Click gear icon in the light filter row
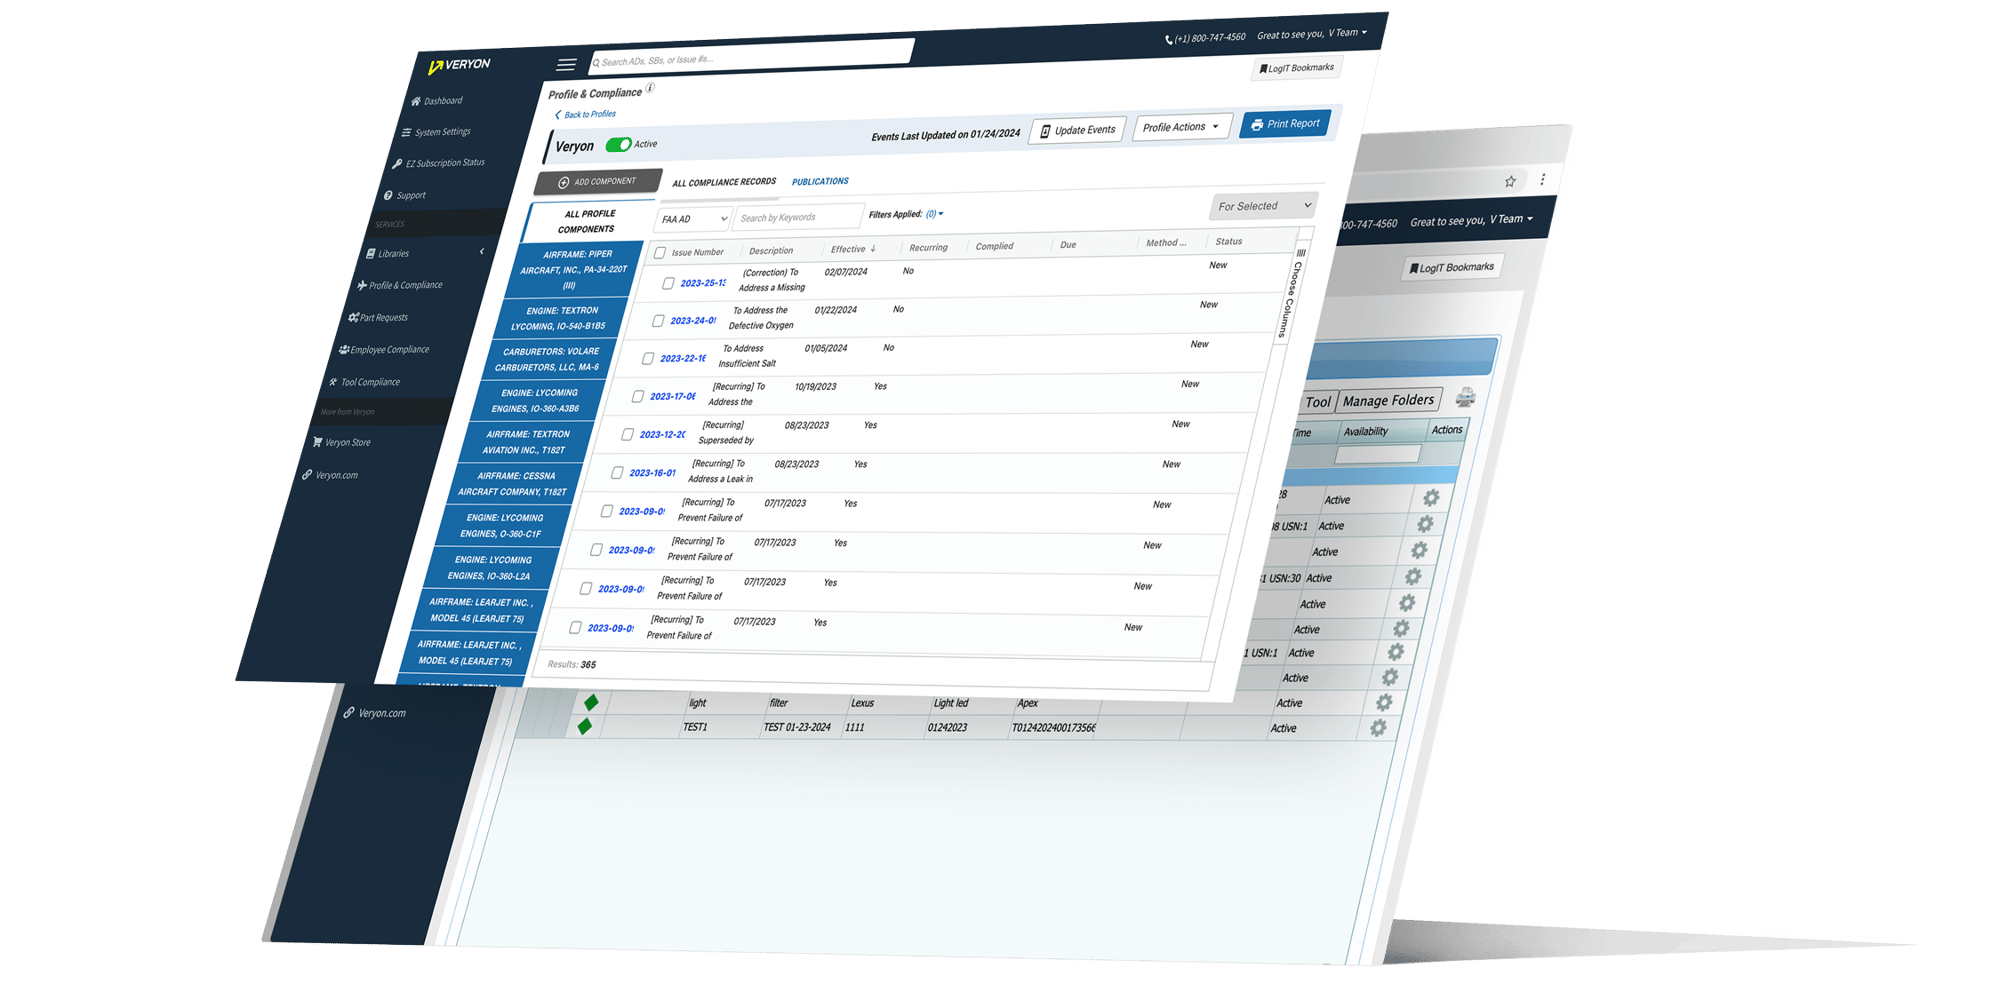Screen dimensions: 2000x984 [1384, 703]
